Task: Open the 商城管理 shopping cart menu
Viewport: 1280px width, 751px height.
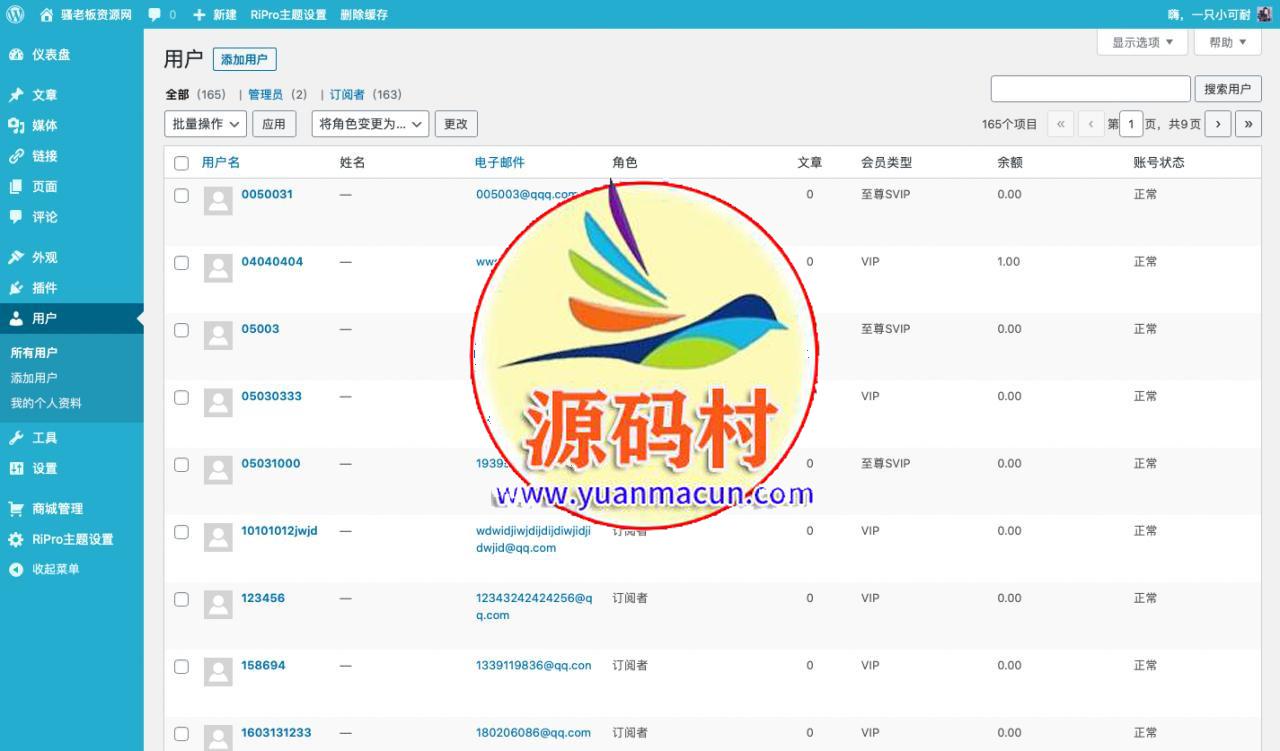Action: pos(57,509)
